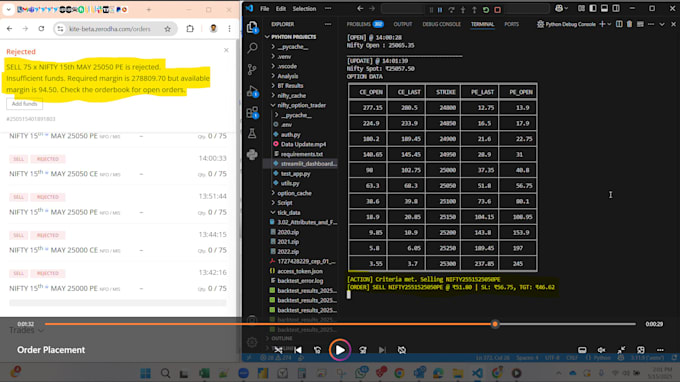The height and width of the screenshot is (382, 680).
Task: Restart the debug session
Action: [486, 10]
